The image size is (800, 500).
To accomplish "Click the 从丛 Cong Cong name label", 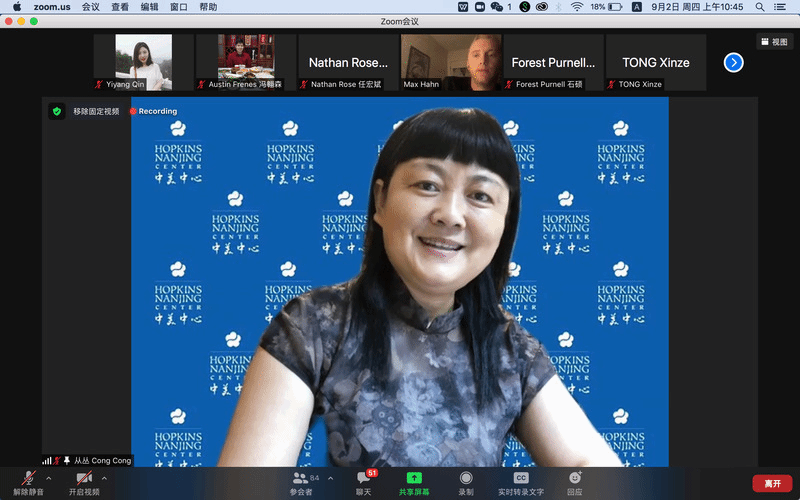I will (103, 461).
